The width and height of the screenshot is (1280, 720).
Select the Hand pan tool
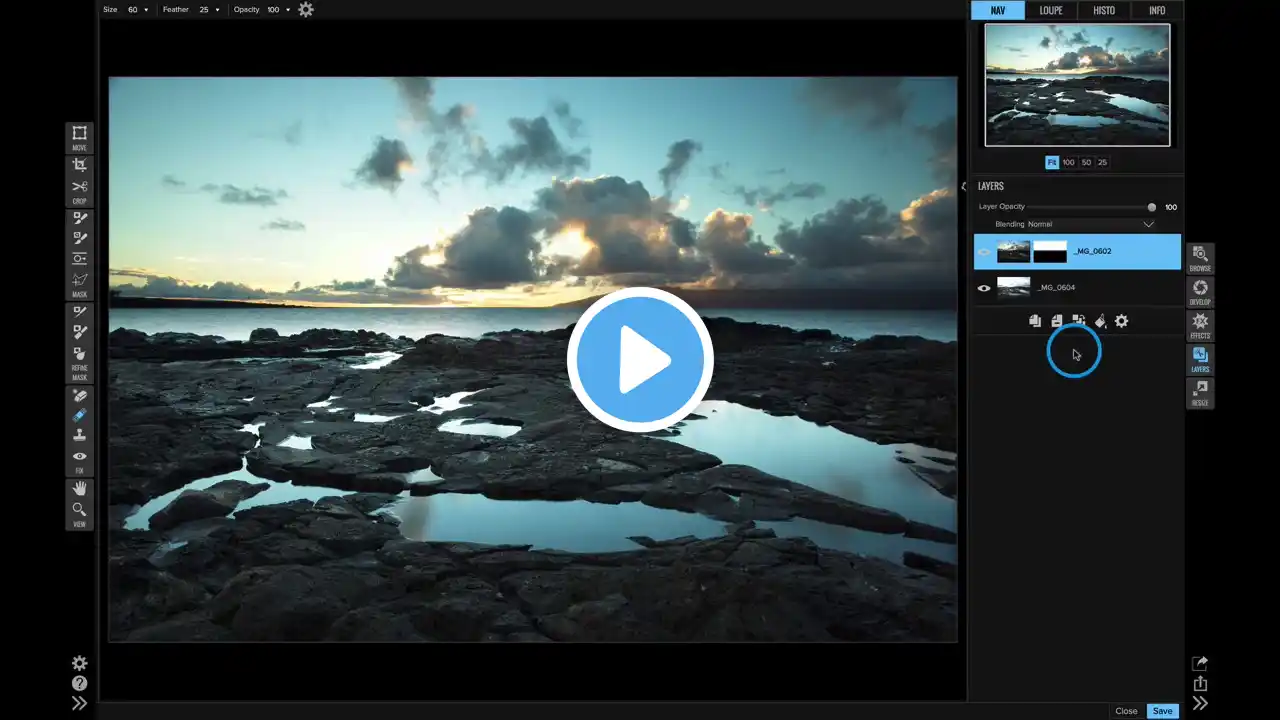79,489
